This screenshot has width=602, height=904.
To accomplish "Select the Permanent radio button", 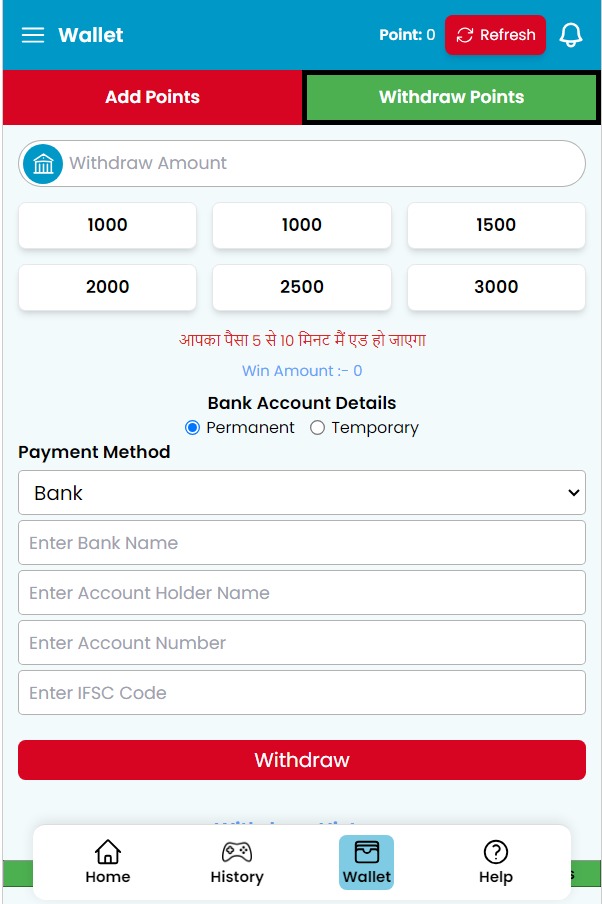I will [193, 428].
